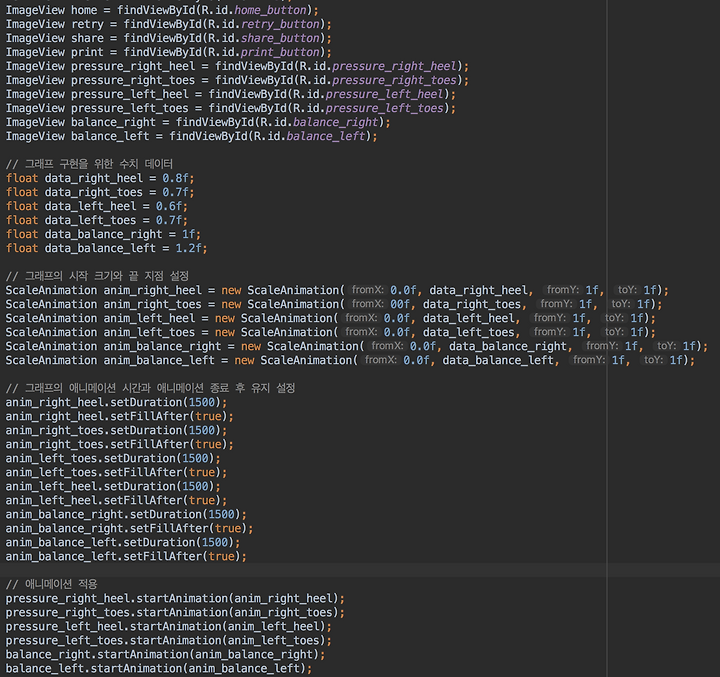Image resolution: width=720 pixels, height=677 pixels.
Task: Click anim_balance_left.setDuration(1500) line
Action: (123, 542)
